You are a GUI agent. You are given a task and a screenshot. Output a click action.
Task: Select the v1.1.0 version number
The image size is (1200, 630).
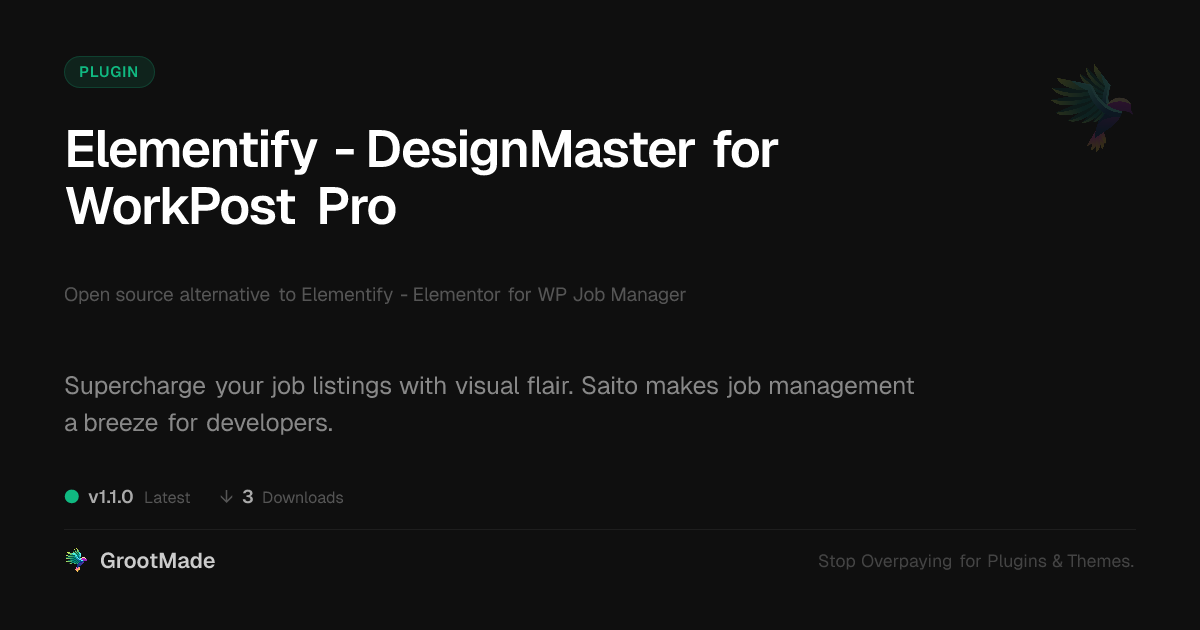pos(111,497)
